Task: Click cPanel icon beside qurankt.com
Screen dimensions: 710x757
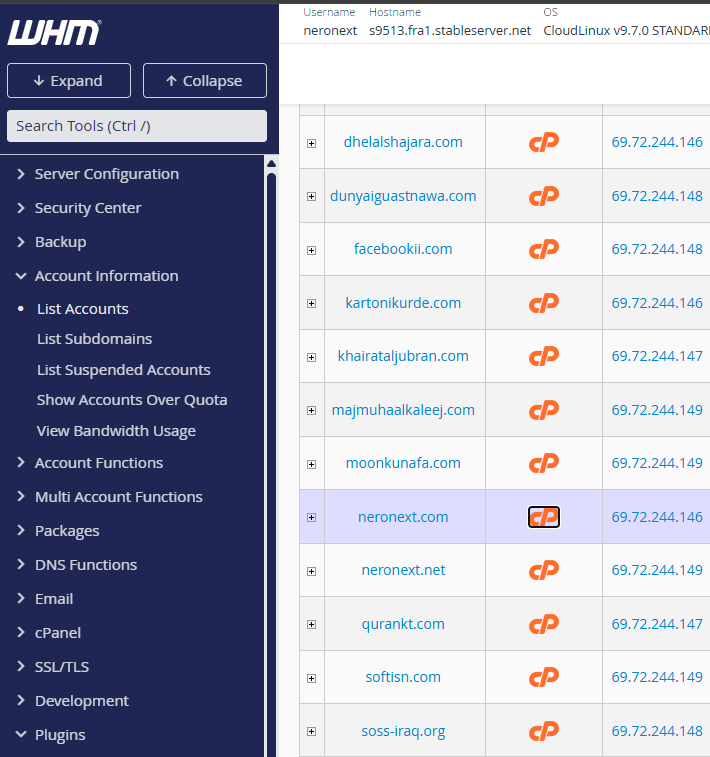Action: click(x=543, y=624)
